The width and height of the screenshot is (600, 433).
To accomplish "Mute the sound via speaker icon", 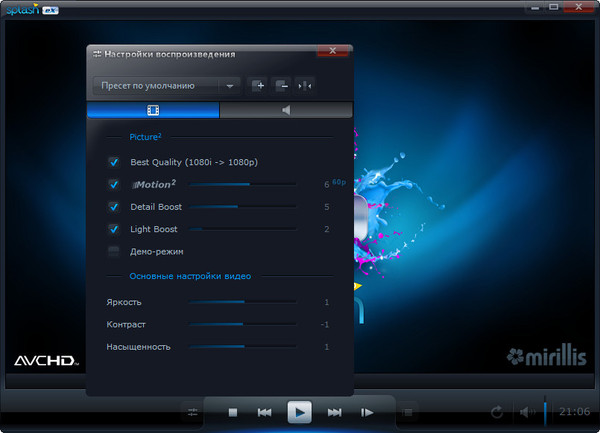I will pyautogui.click(x=526, y=411).
